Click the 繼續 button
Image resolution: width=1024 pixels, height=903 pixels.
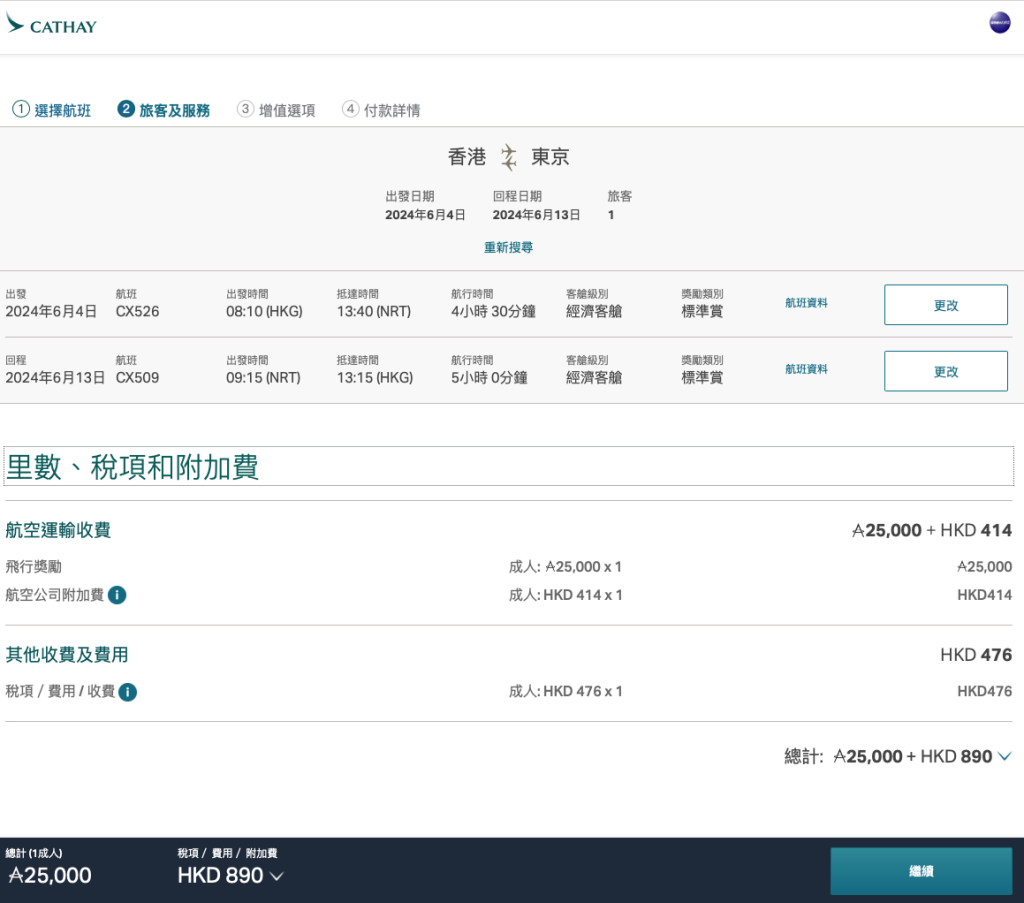921,871
